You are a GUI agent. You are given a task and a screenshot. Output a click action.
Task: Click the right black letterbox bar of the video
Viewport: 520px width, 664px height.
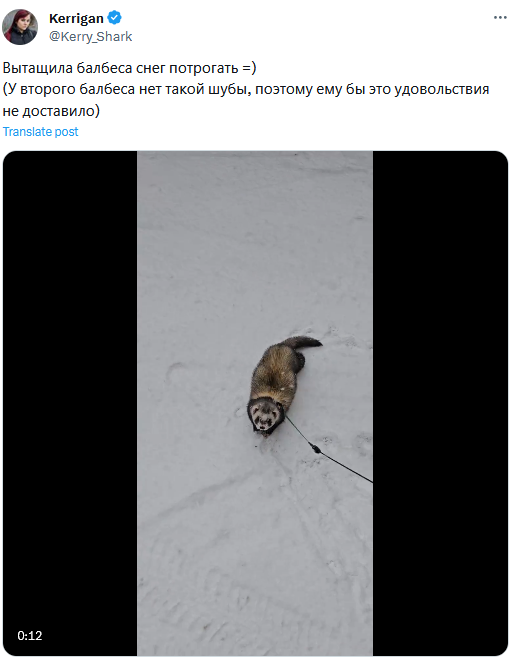(x=440, y=403)
